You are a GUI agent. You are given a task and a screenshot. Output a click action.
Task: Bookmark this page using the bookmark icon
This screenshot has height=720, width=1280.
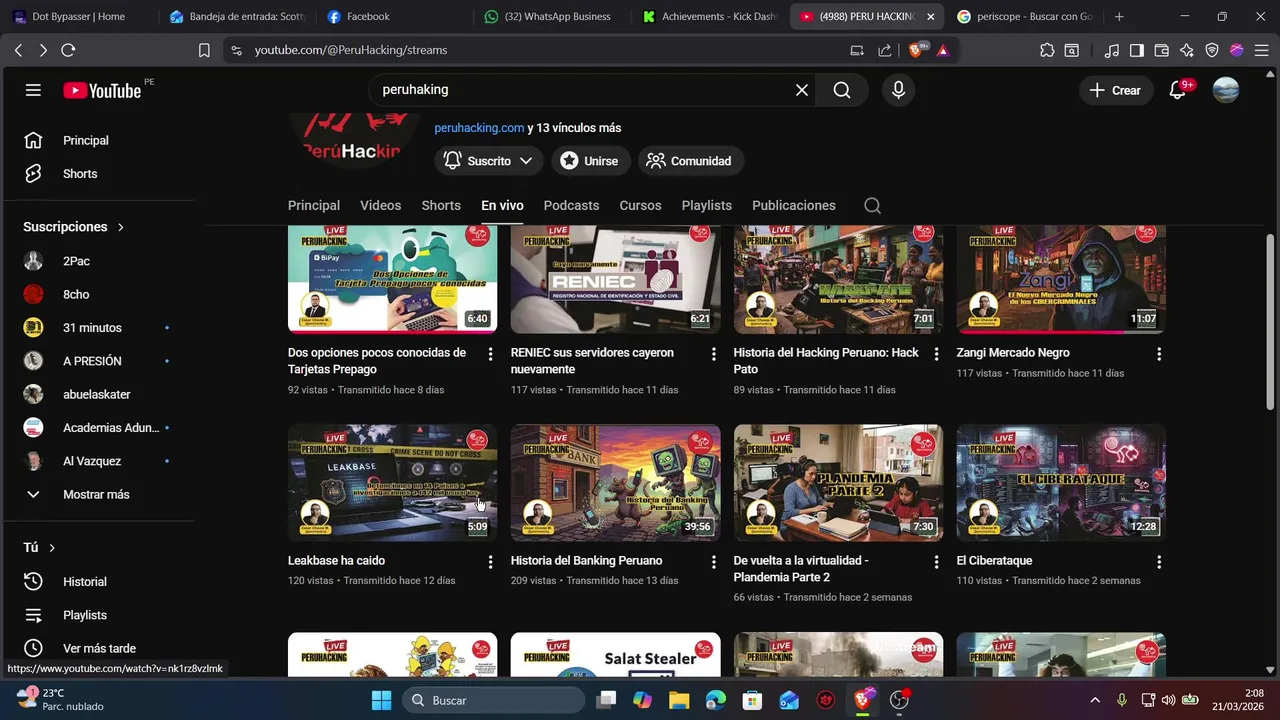[204, 50]
